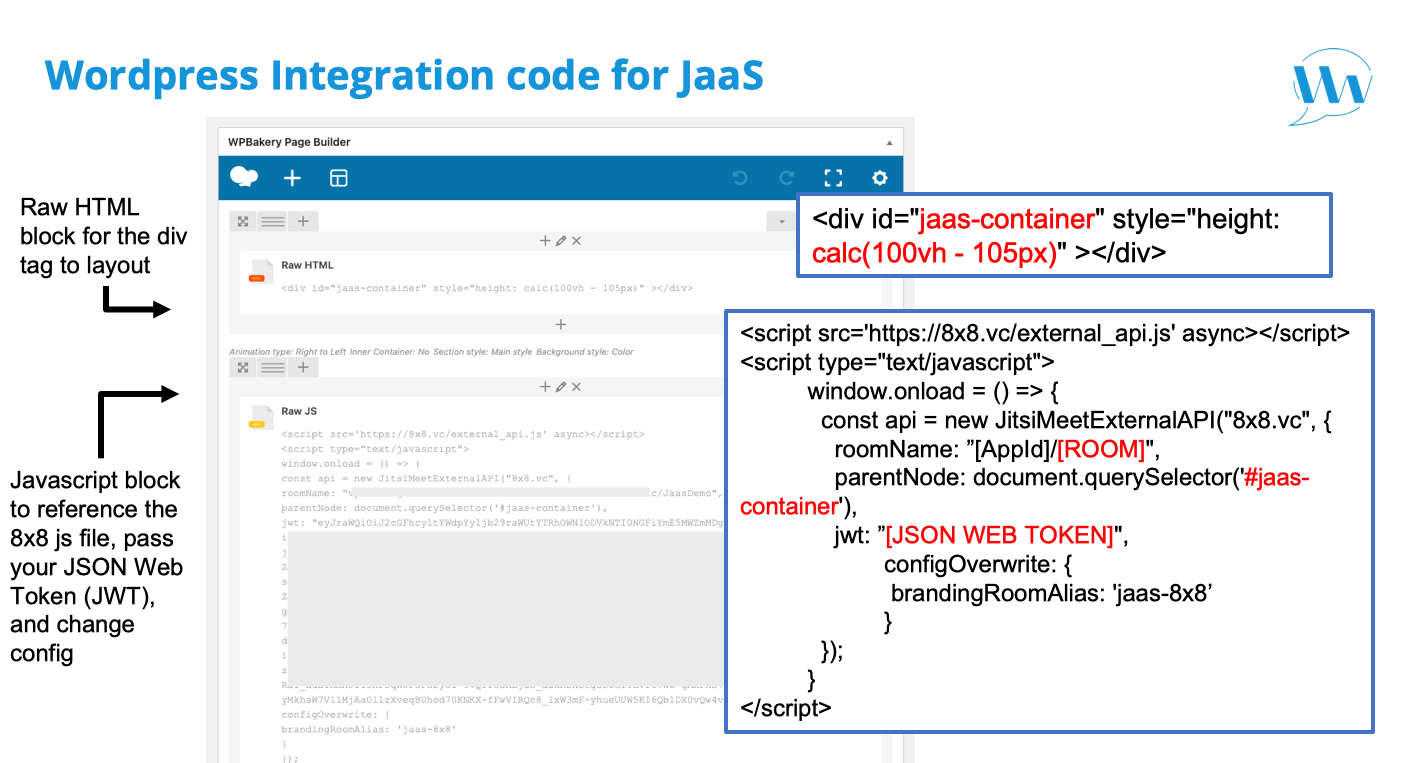Delete column using X above Raw HTML
1409x763 pixels.
click(576, 241)
